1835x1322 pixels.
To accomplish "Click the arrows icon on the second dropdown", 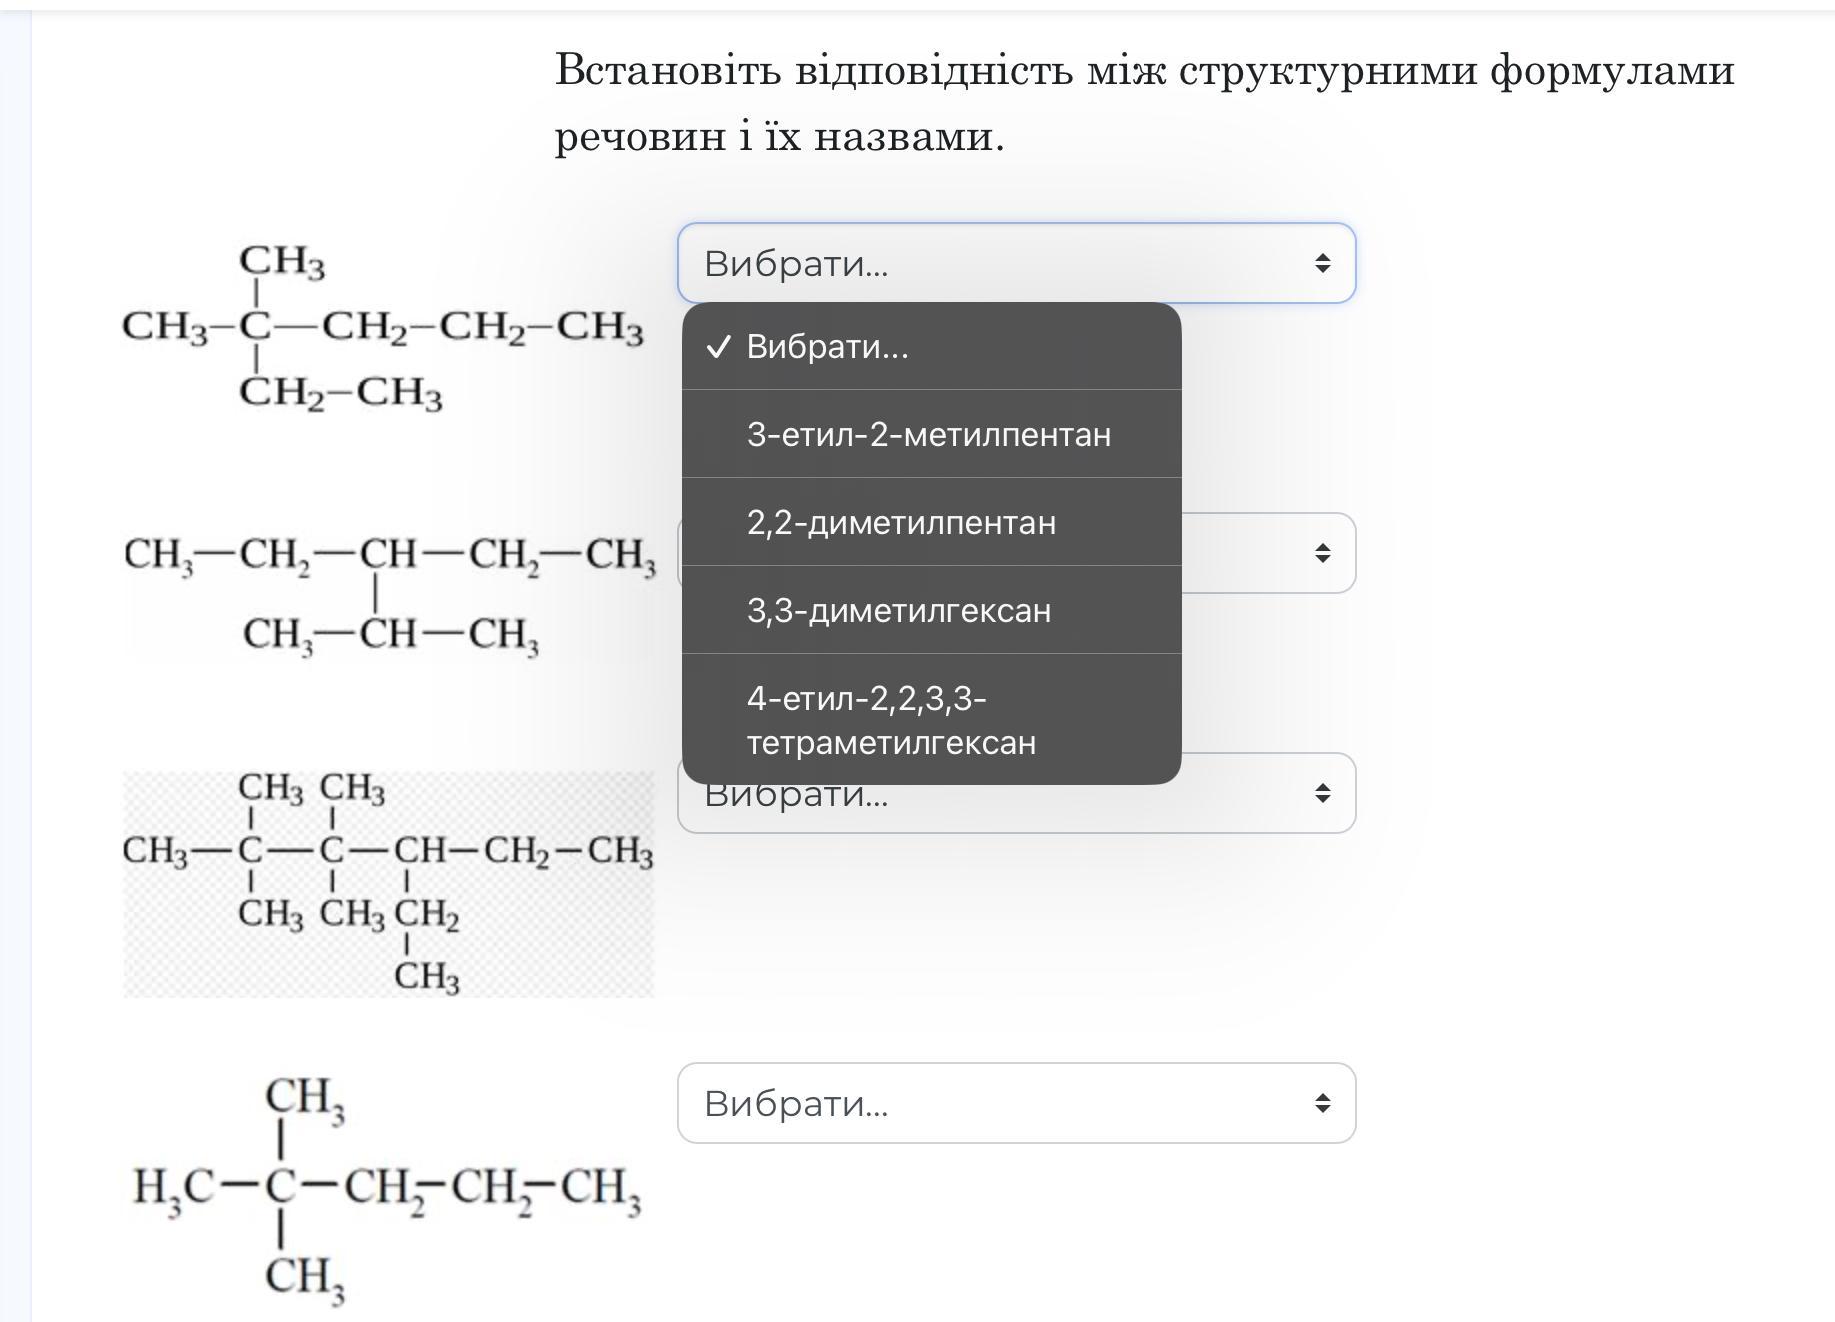I will (x=1322, y=553).
